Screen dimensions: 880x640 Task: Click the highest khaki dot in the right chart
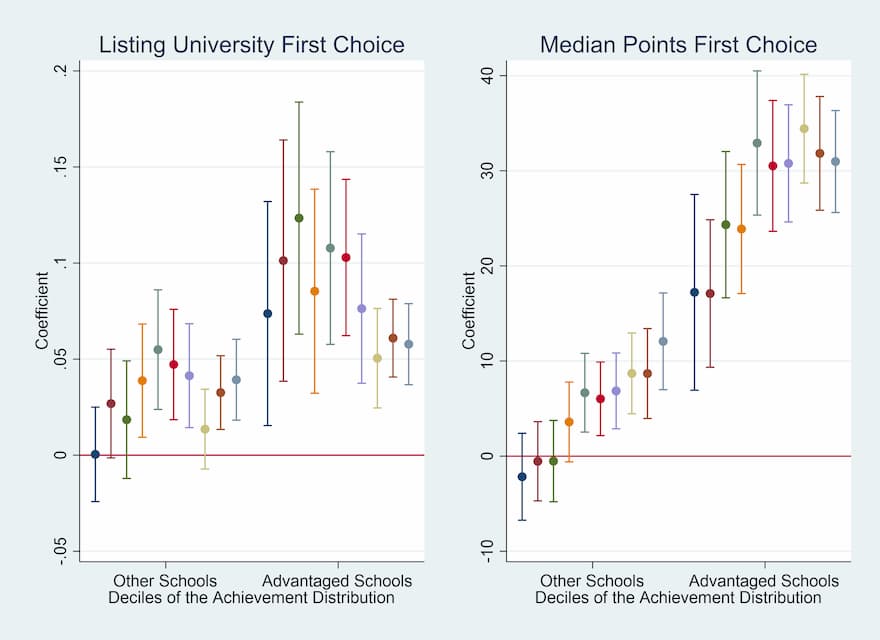803,129
